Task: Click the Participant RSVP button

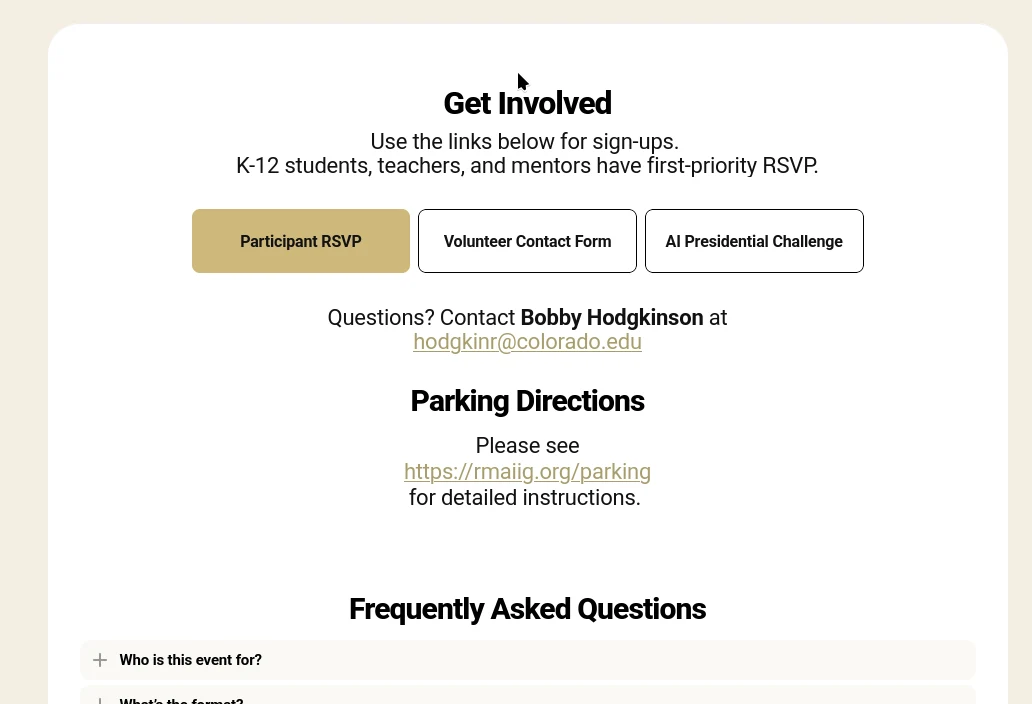Action: tap(300, 241)
